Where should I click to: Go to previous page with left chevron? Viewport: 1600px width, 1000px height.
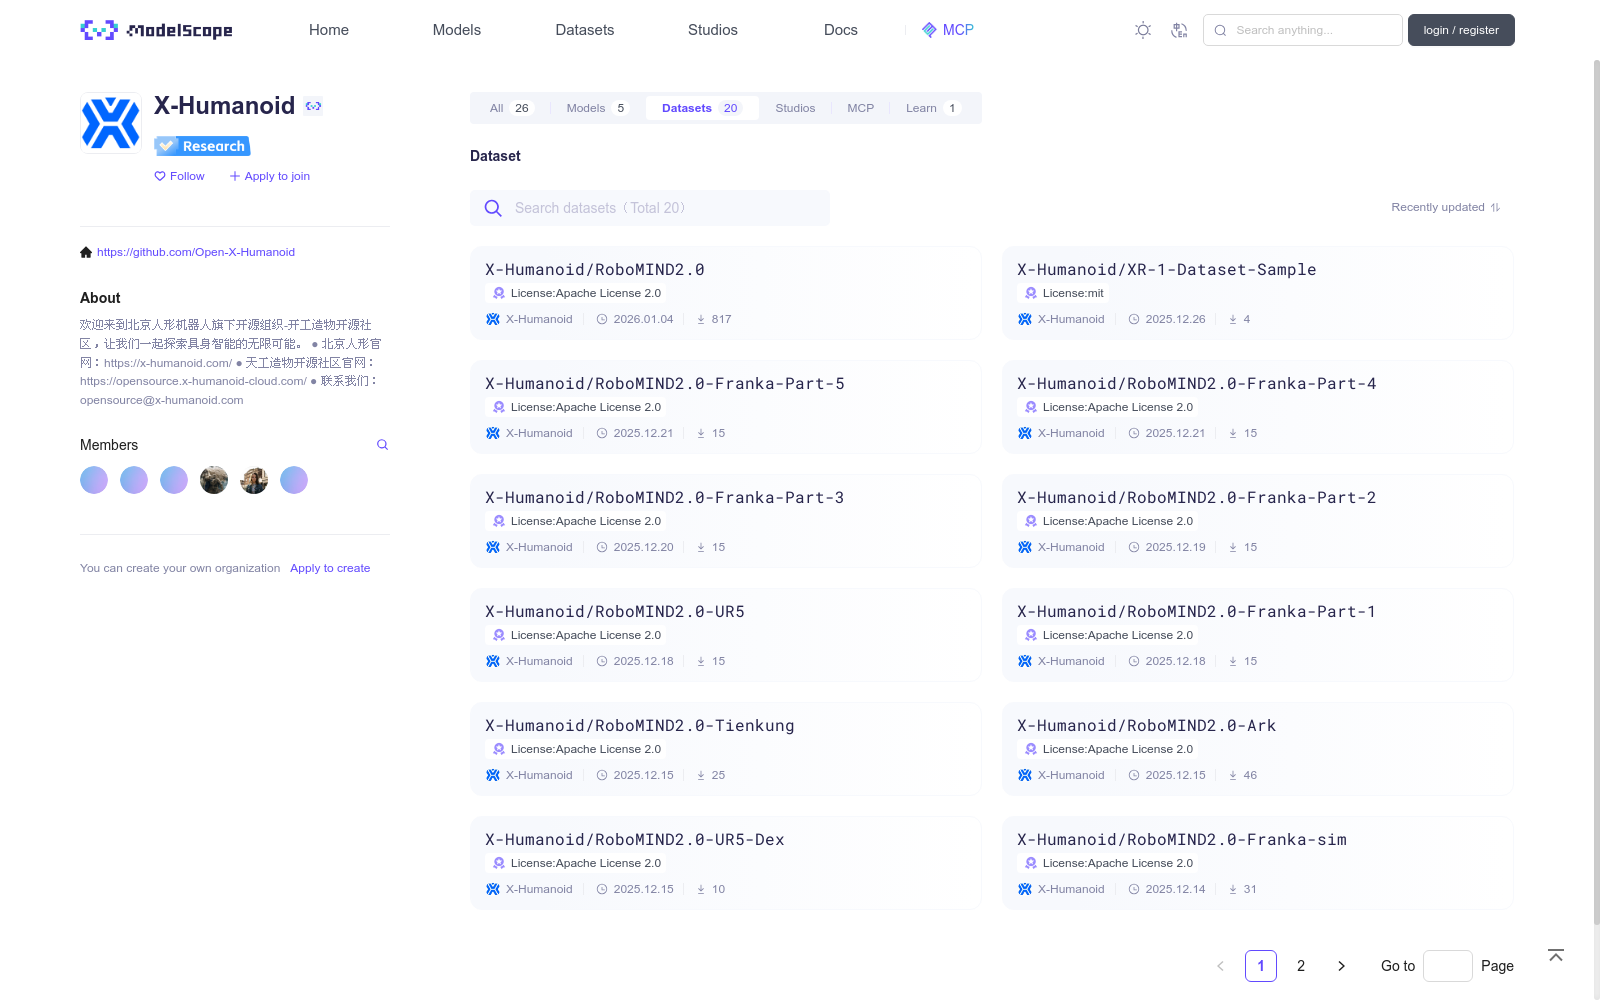coord(1220,966)
